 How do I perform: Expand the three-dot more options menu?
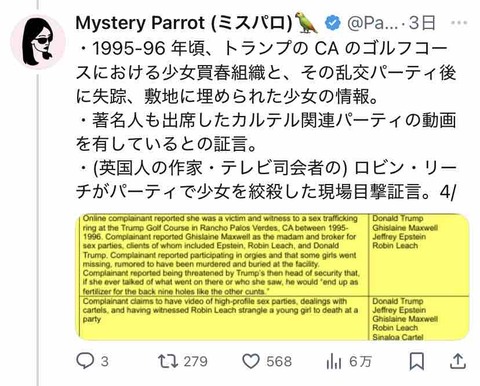[459, 23]
